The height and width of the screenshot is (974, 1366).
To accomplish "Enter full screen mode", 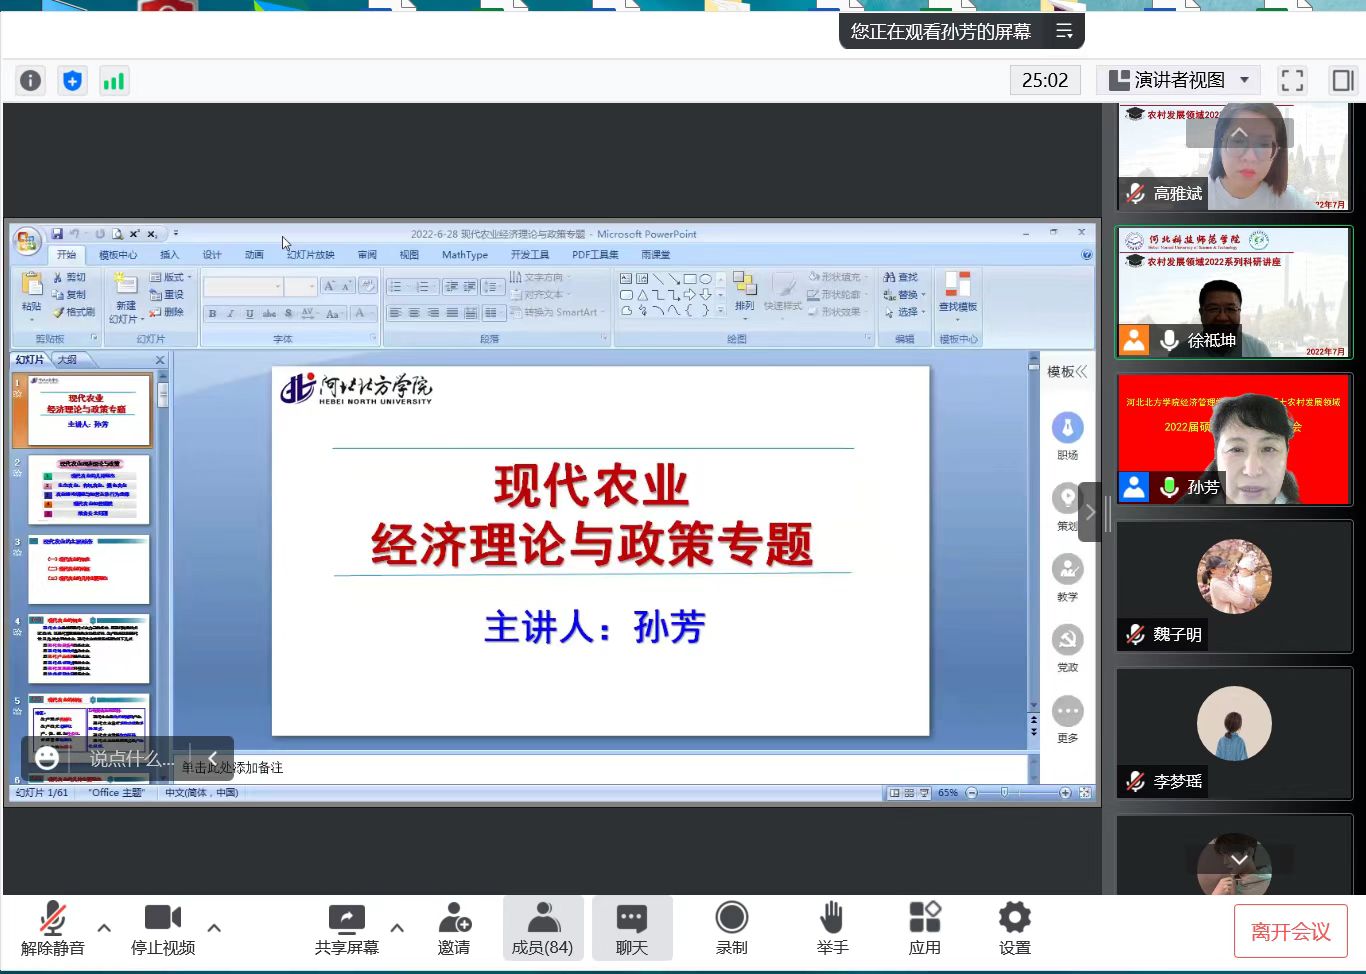I will point(1292,80).
